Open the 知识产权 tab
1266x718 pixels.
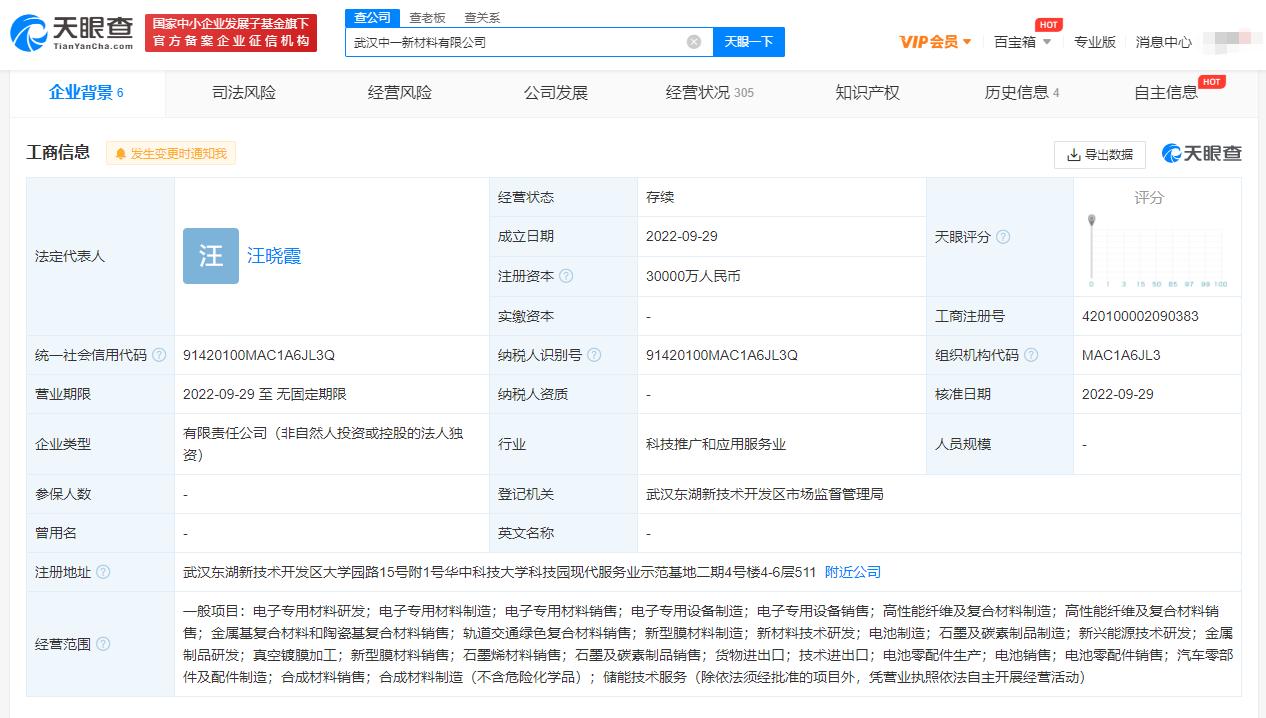click(x=867, y=93)
